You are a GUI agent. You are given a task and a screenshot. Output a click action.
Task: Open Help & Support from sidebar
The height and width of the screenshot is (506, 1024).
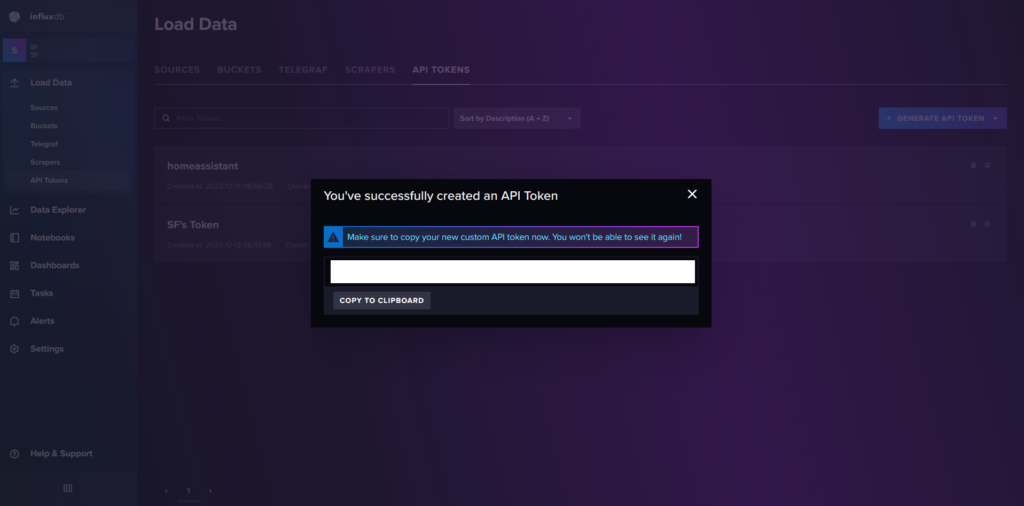(x=61, y=454)
